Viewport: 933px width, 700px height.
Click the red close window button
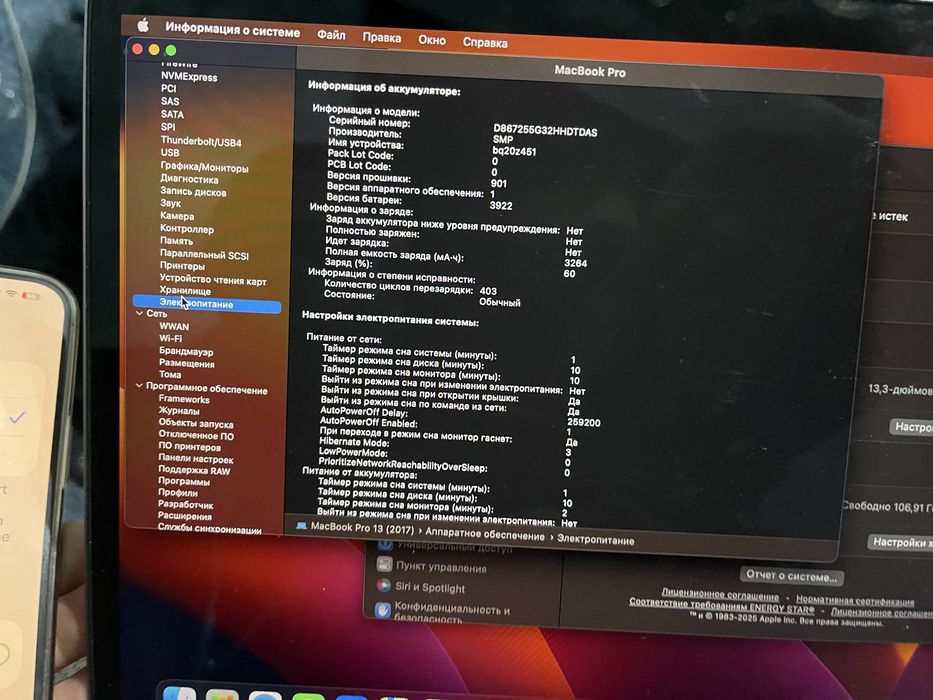point(137,49)
